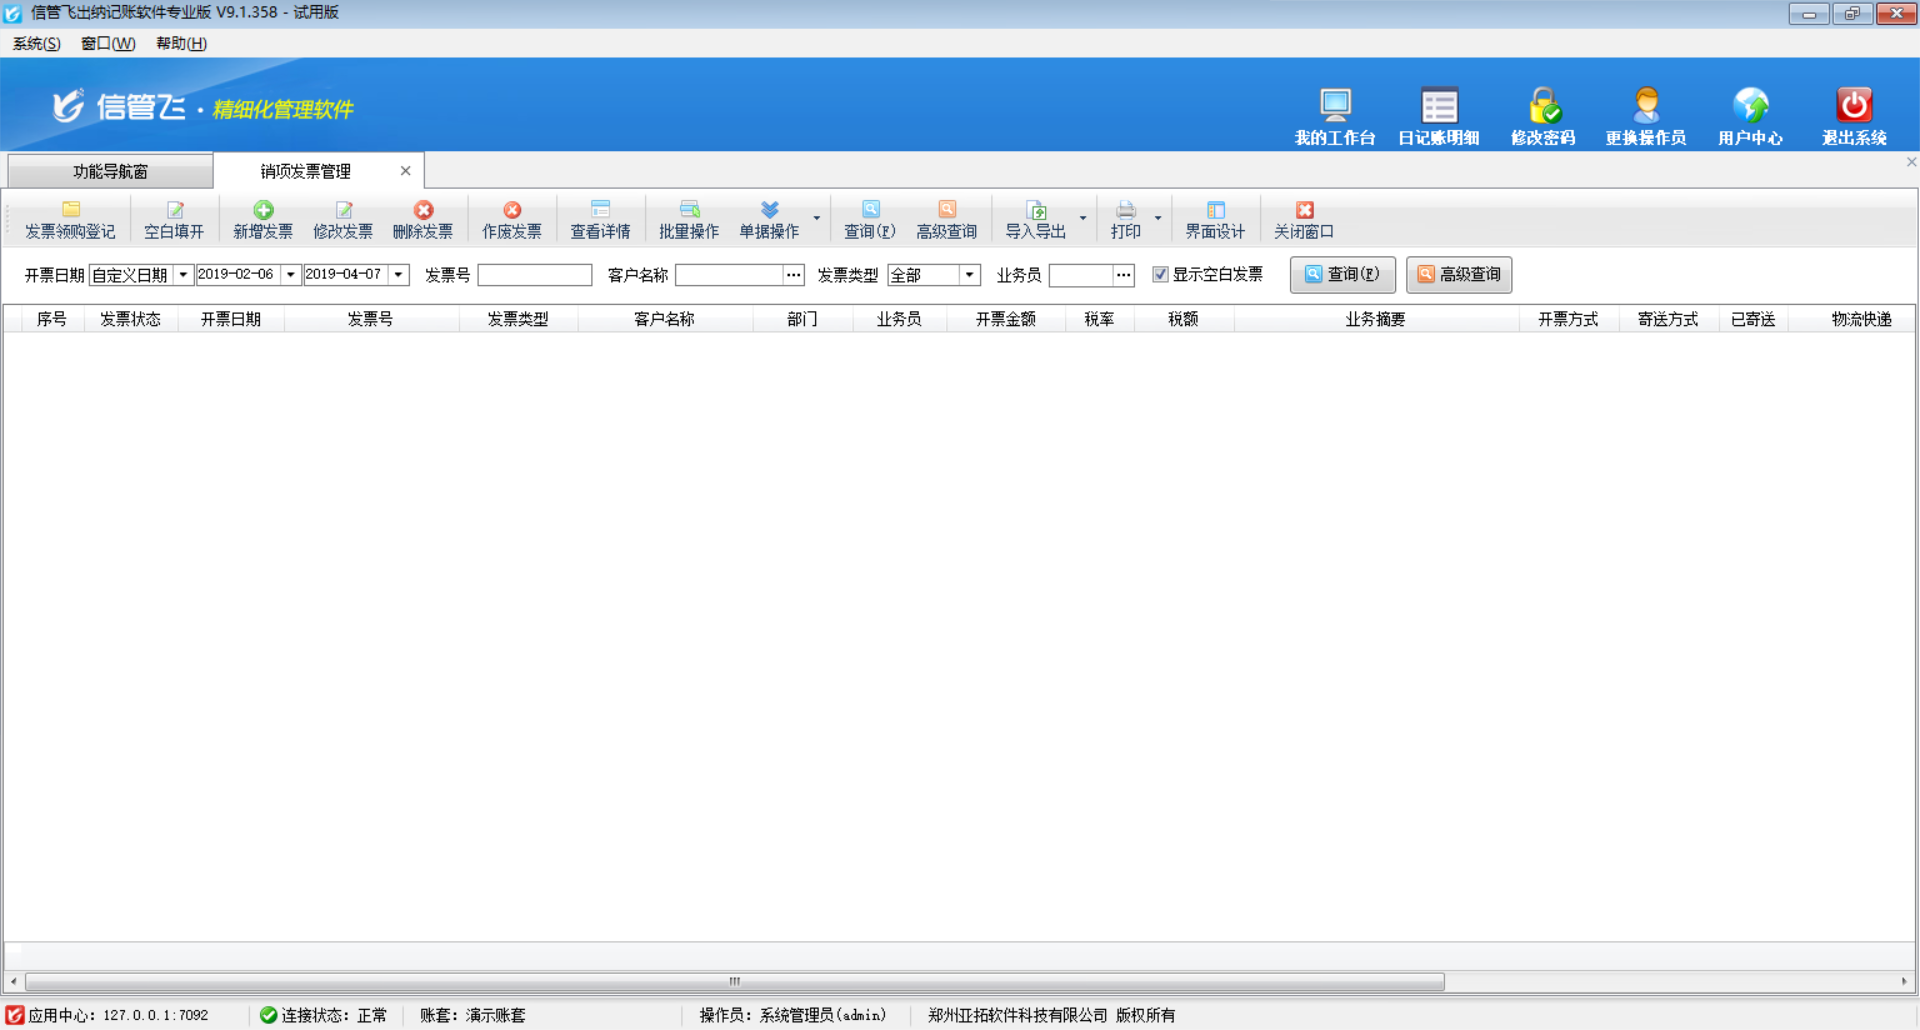
Task: Open the 单据操作 dropdown arrow
Action: (817, 218)
